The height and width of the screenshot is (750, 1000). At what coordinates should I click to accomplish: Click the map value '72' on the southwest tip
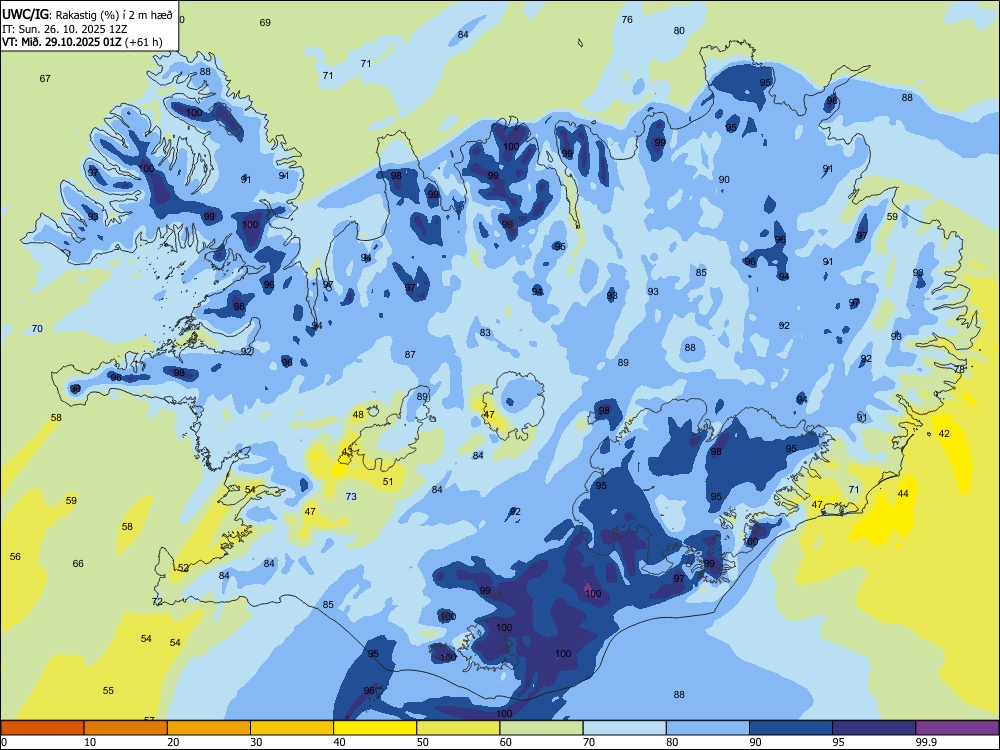tap(158, 601)
